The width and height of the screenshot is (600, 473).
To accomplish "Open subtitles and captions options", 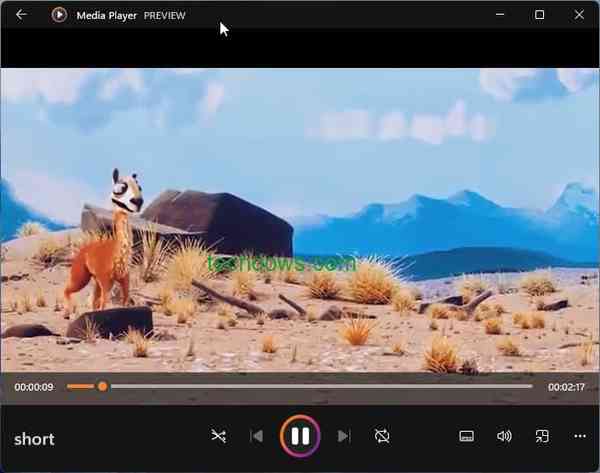I will coord(466,436).
